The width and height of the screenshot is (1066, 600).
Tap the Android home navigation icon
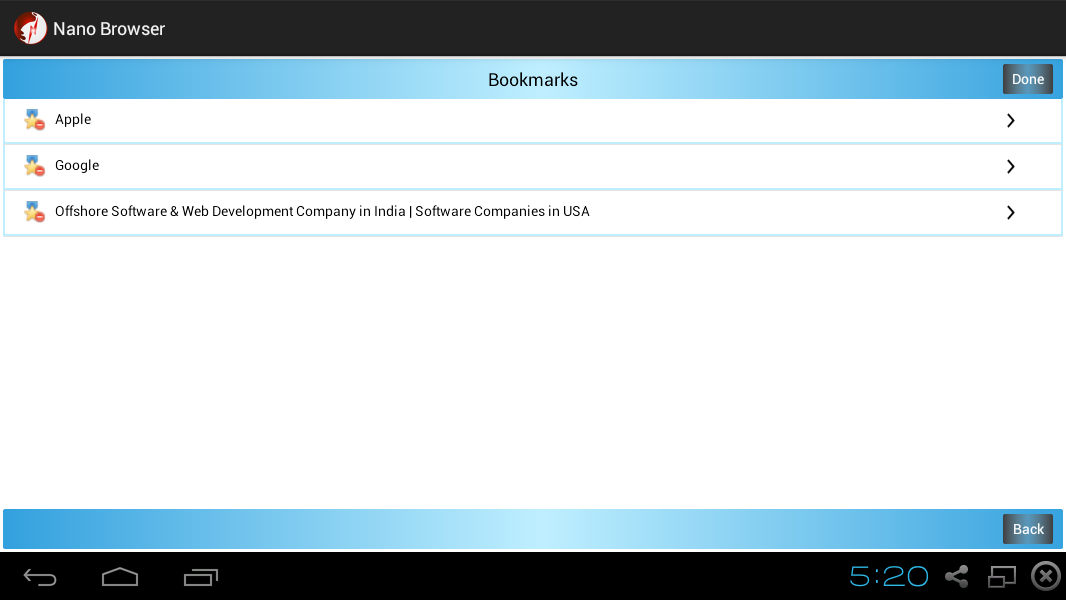coord(120,577)
